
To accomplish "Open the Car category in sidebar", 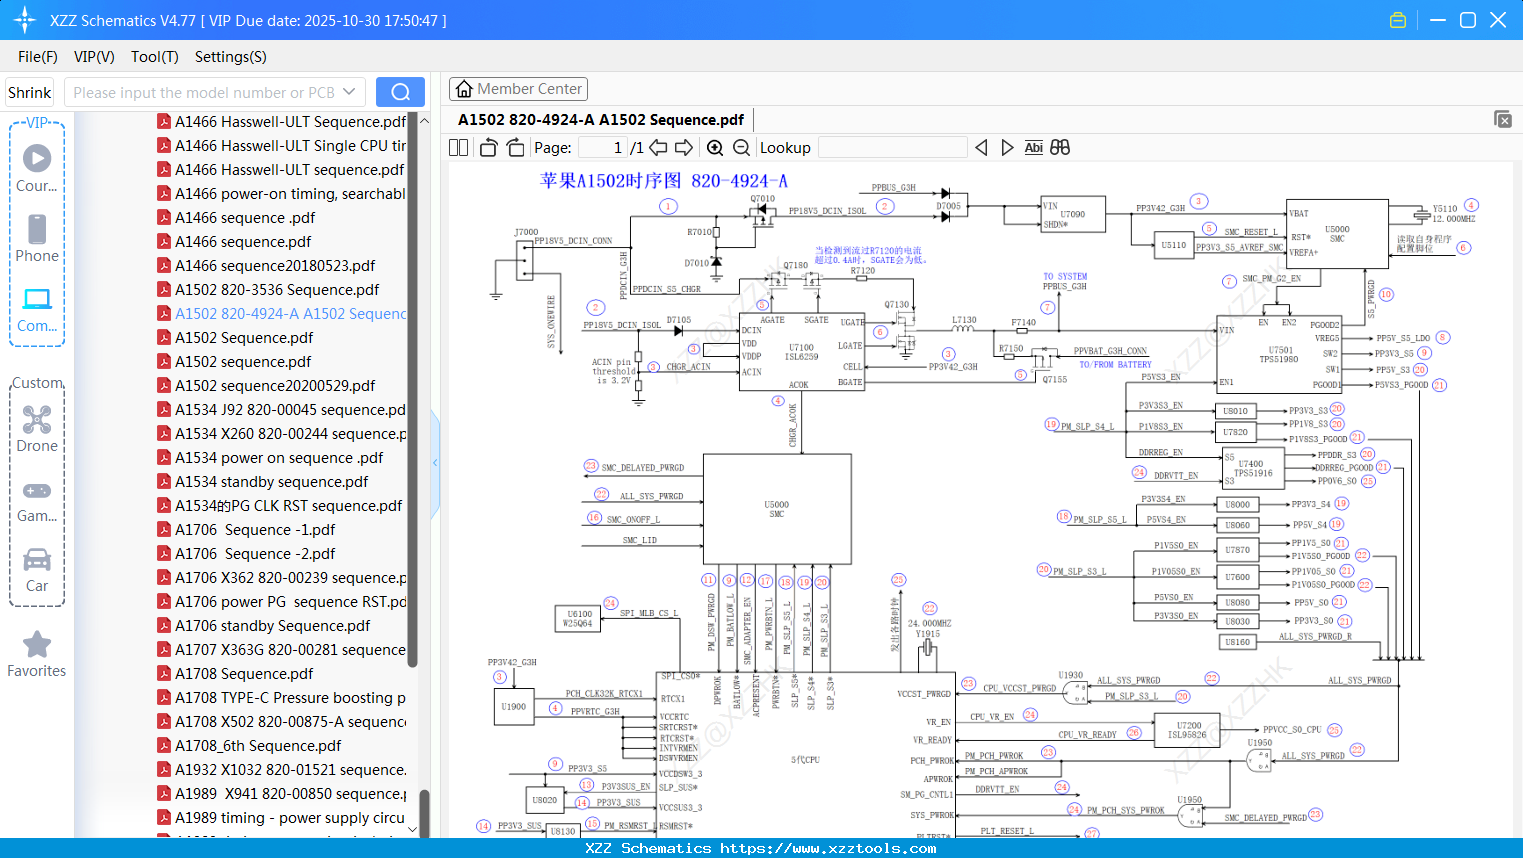I will 37,570.
